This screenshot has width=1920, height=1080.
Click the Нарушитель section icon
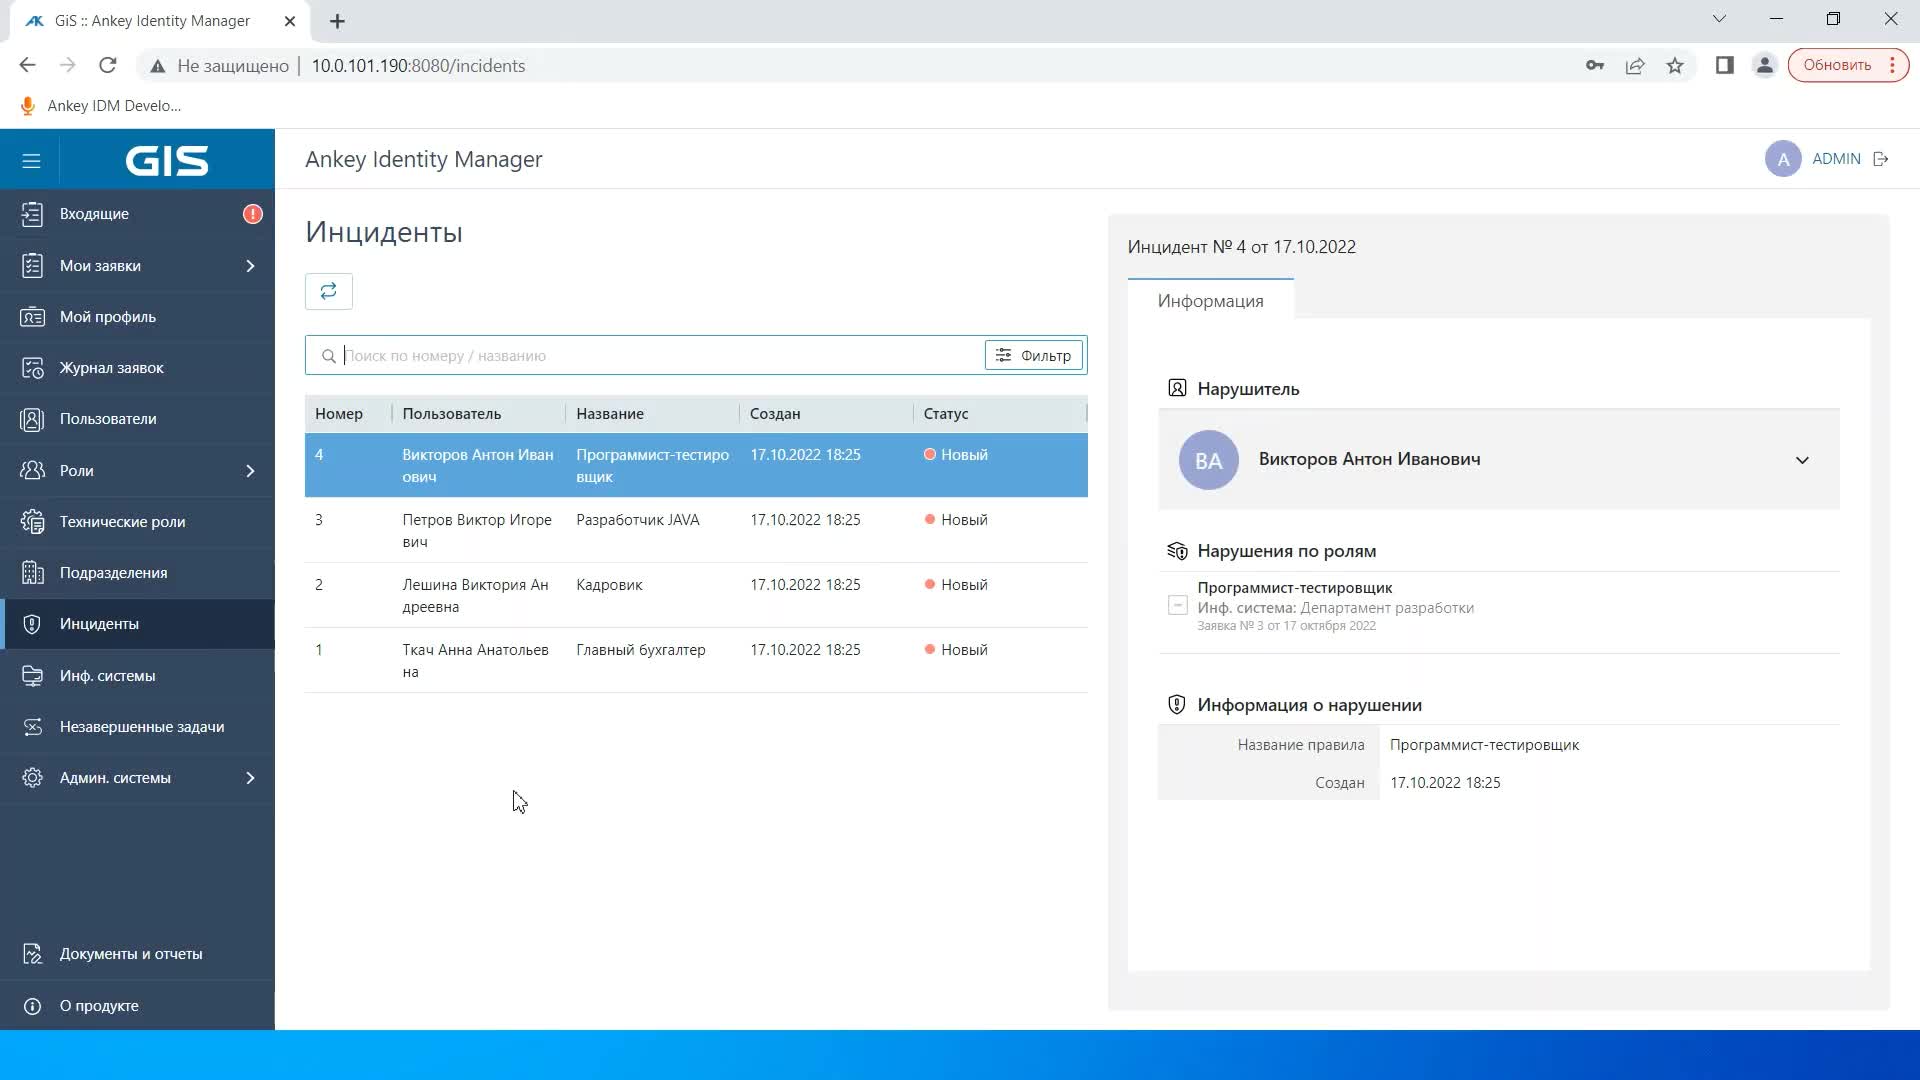[x=1177, y=388]
